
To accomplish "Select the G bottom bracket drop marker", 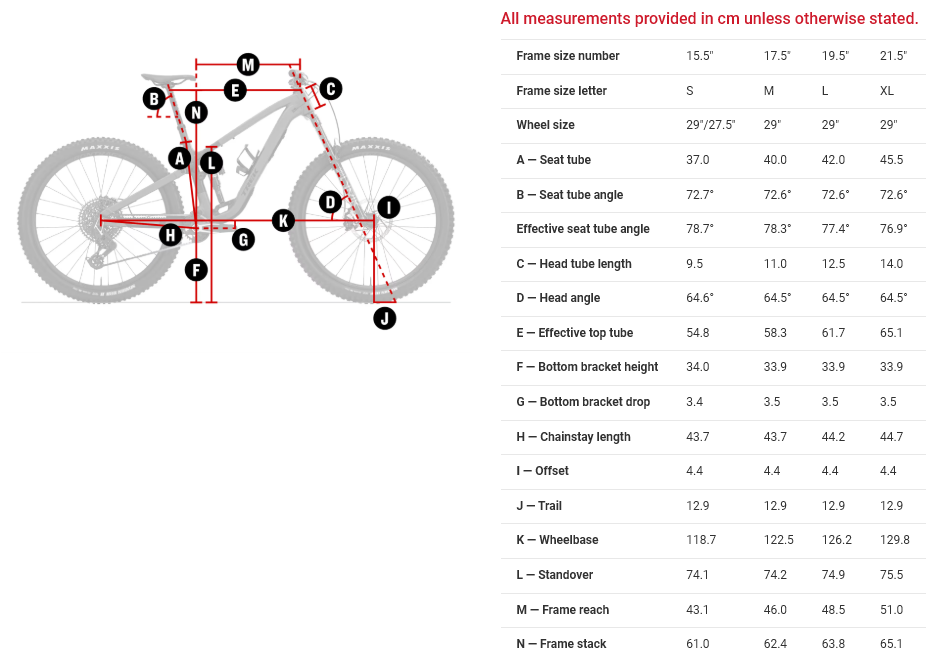I will pyautogui.click(x=242, y=239).
